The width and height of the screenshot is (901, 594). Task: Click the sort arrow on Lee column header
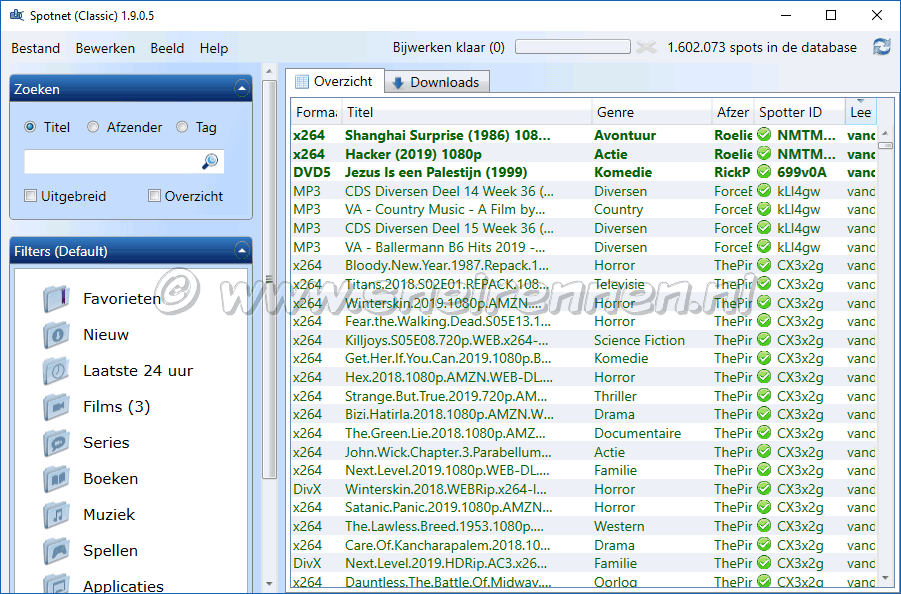[x=860, y=101]
